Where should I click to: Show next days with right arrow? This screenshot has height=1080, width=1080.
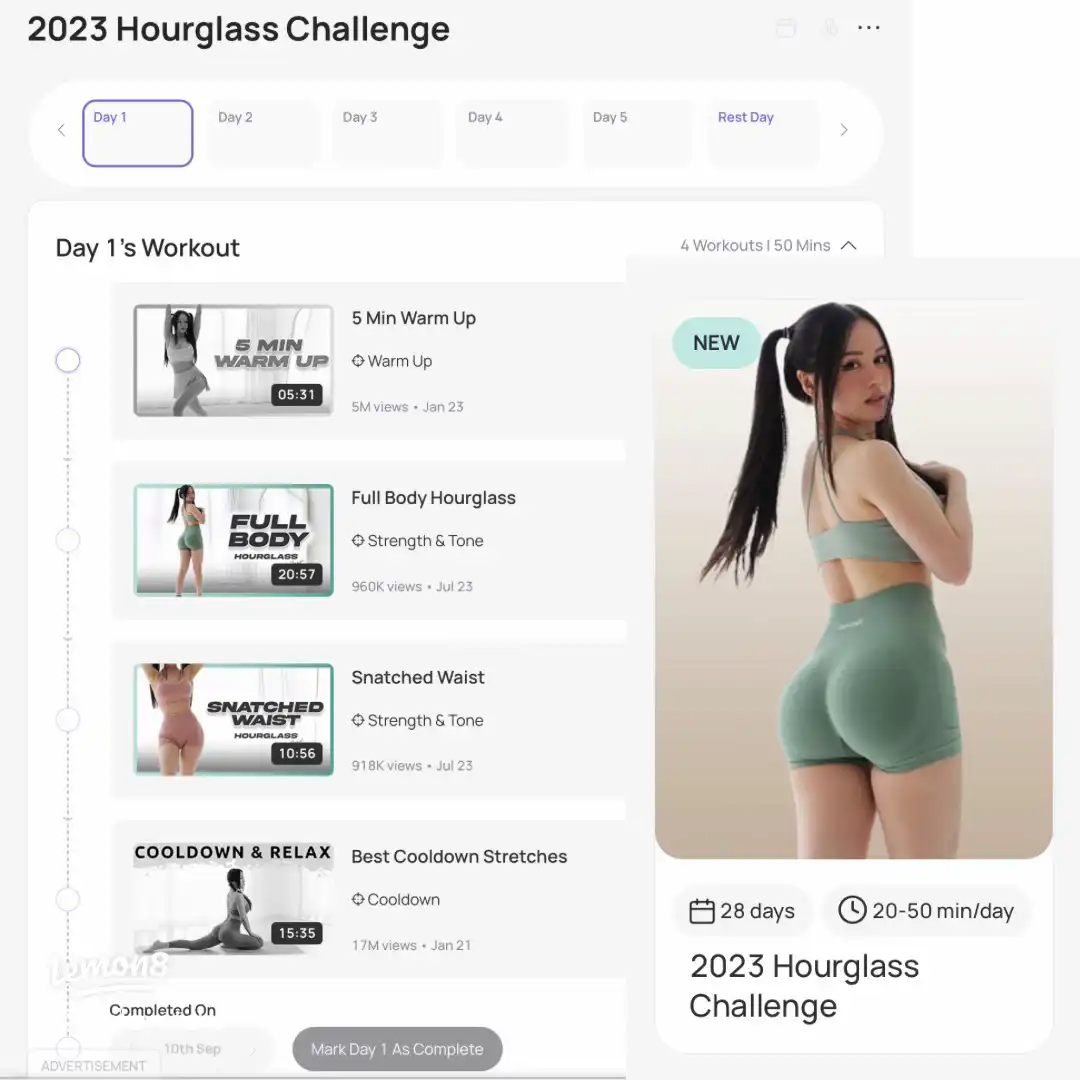click(844, 129)
